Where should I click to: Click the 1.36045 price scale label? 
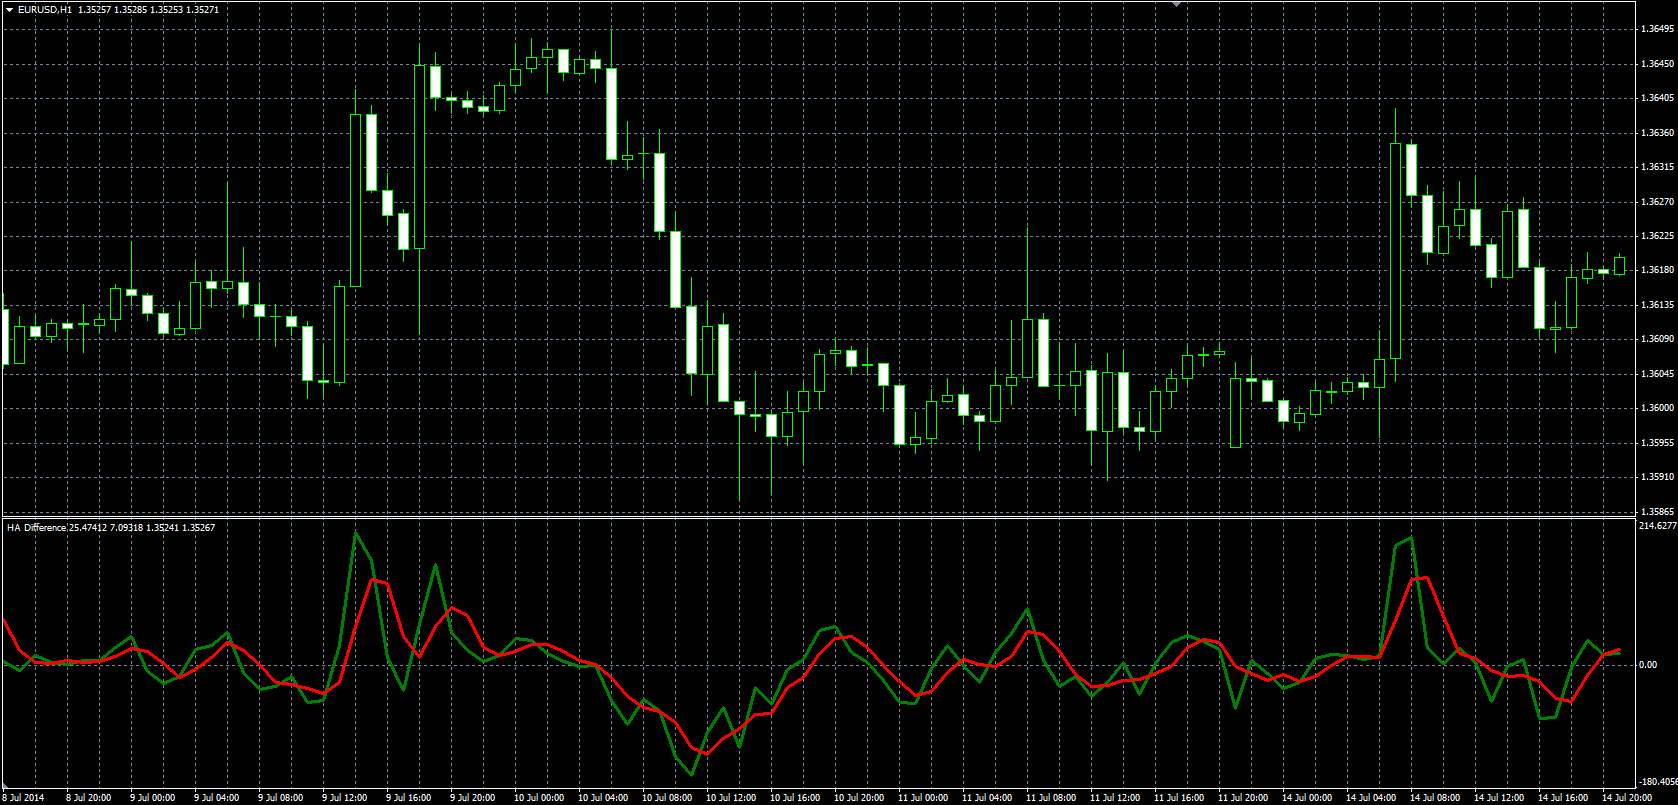pos(1657,374)
